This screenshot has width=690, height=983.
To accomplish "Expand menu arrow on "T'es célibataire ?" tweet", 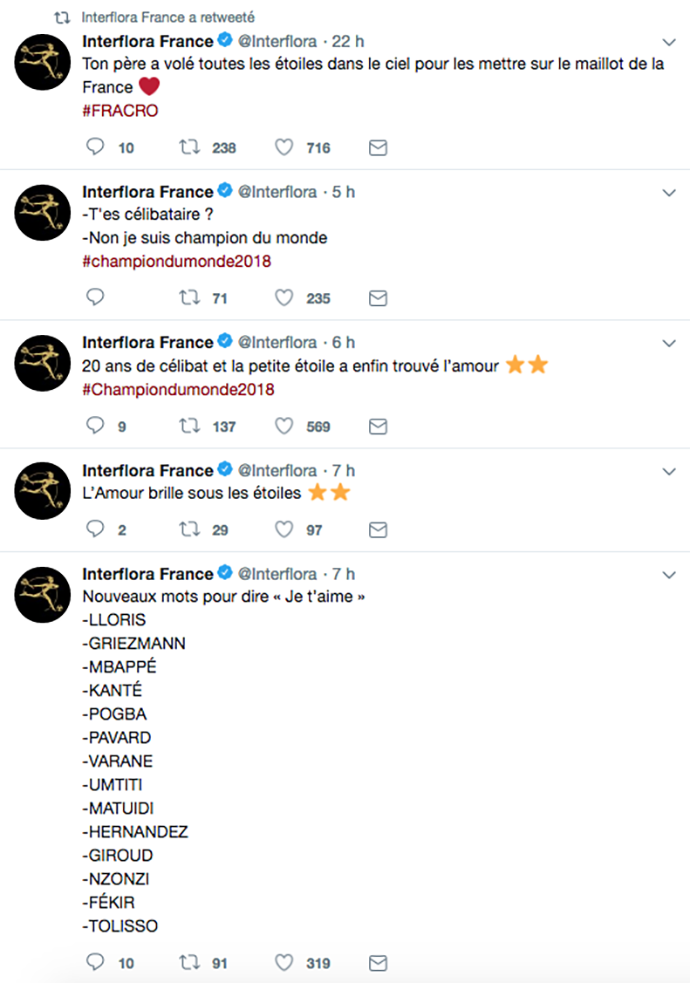I will tap(670, 192).
